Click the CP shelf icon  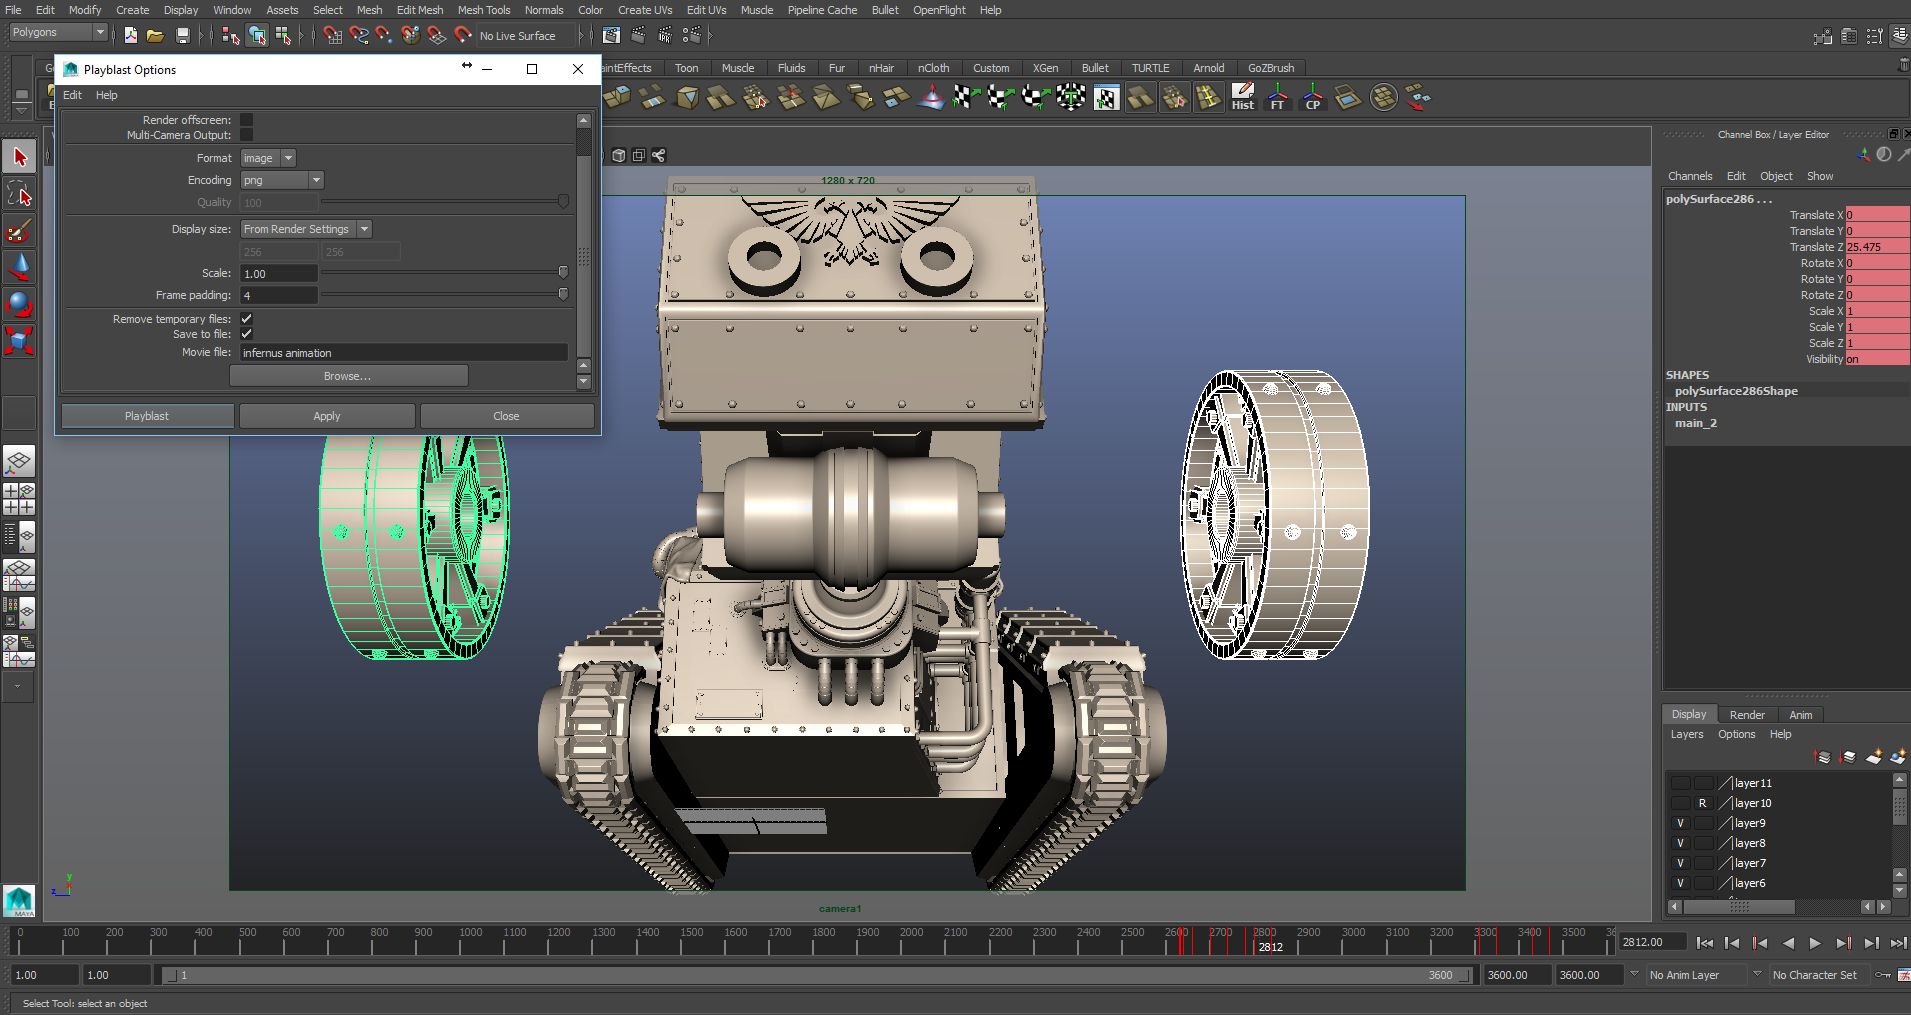1312,97
